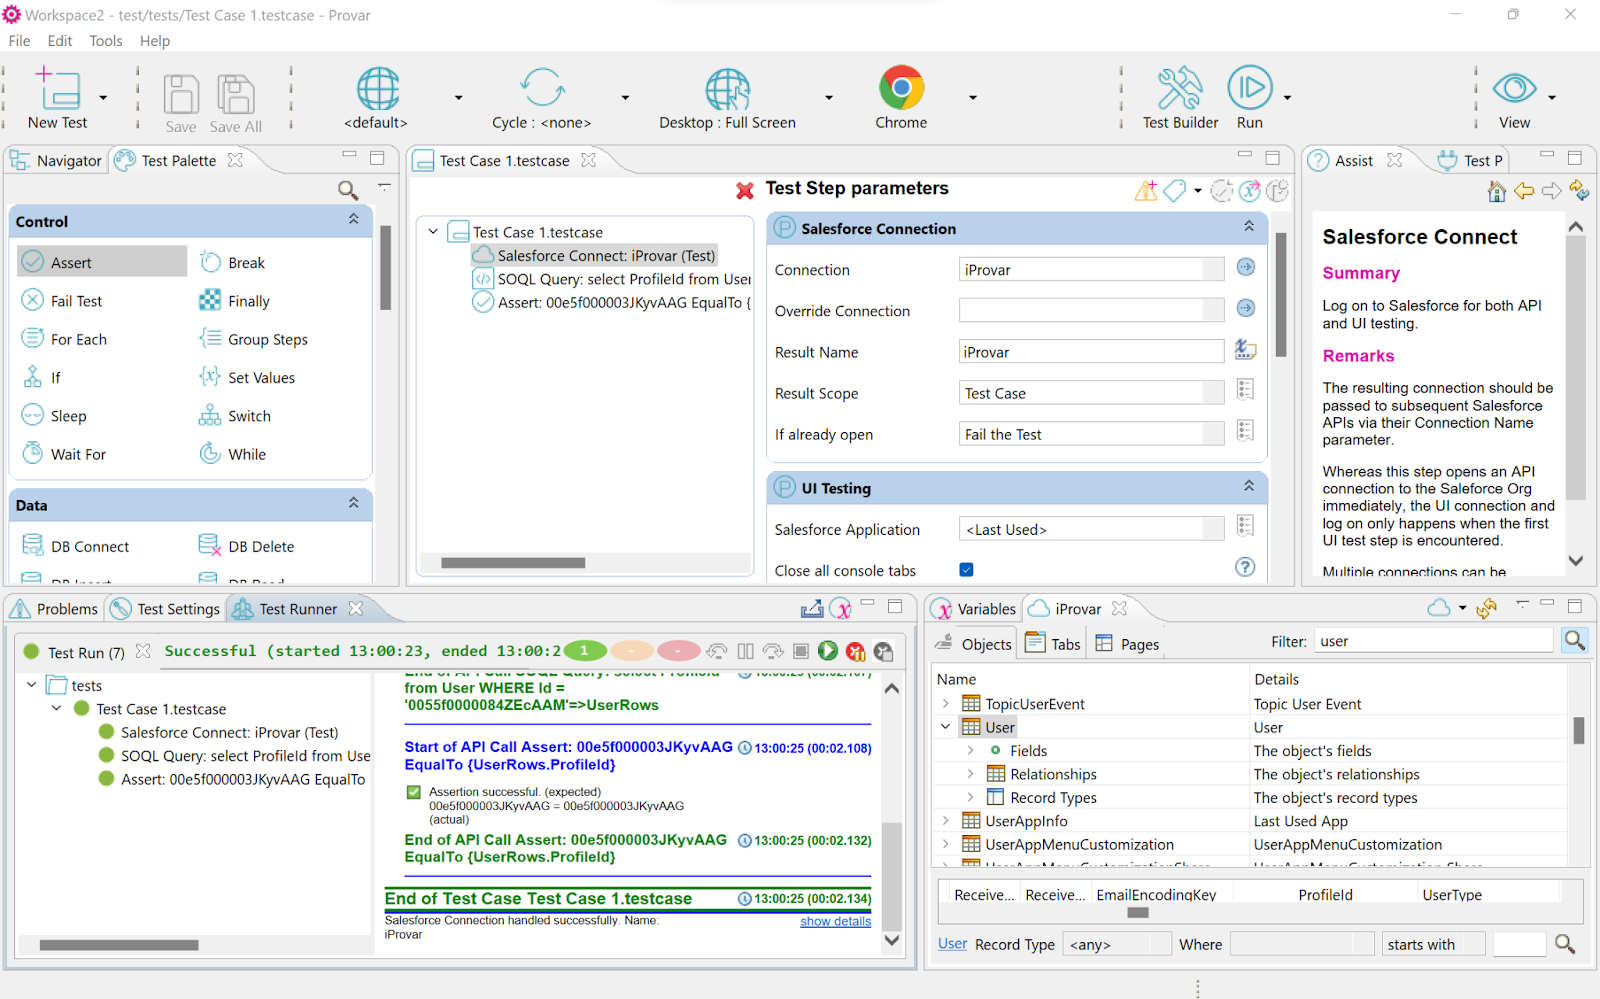Screen dimensions: 1600x999
Task: Click the magnifier icon beside the starts with filter
Action: click(x=1565, y=944)
